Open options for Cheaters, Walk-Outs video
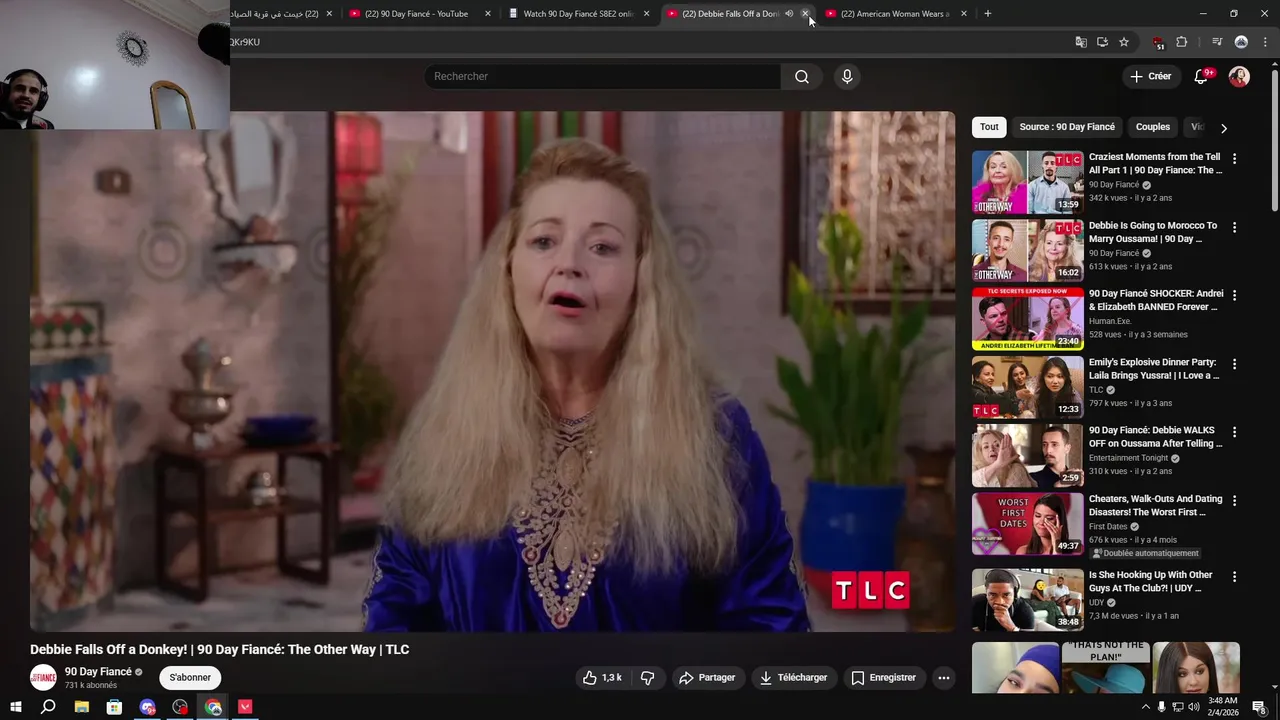The height and width of the screenshot is (720, 1280). coord(1234,500)
